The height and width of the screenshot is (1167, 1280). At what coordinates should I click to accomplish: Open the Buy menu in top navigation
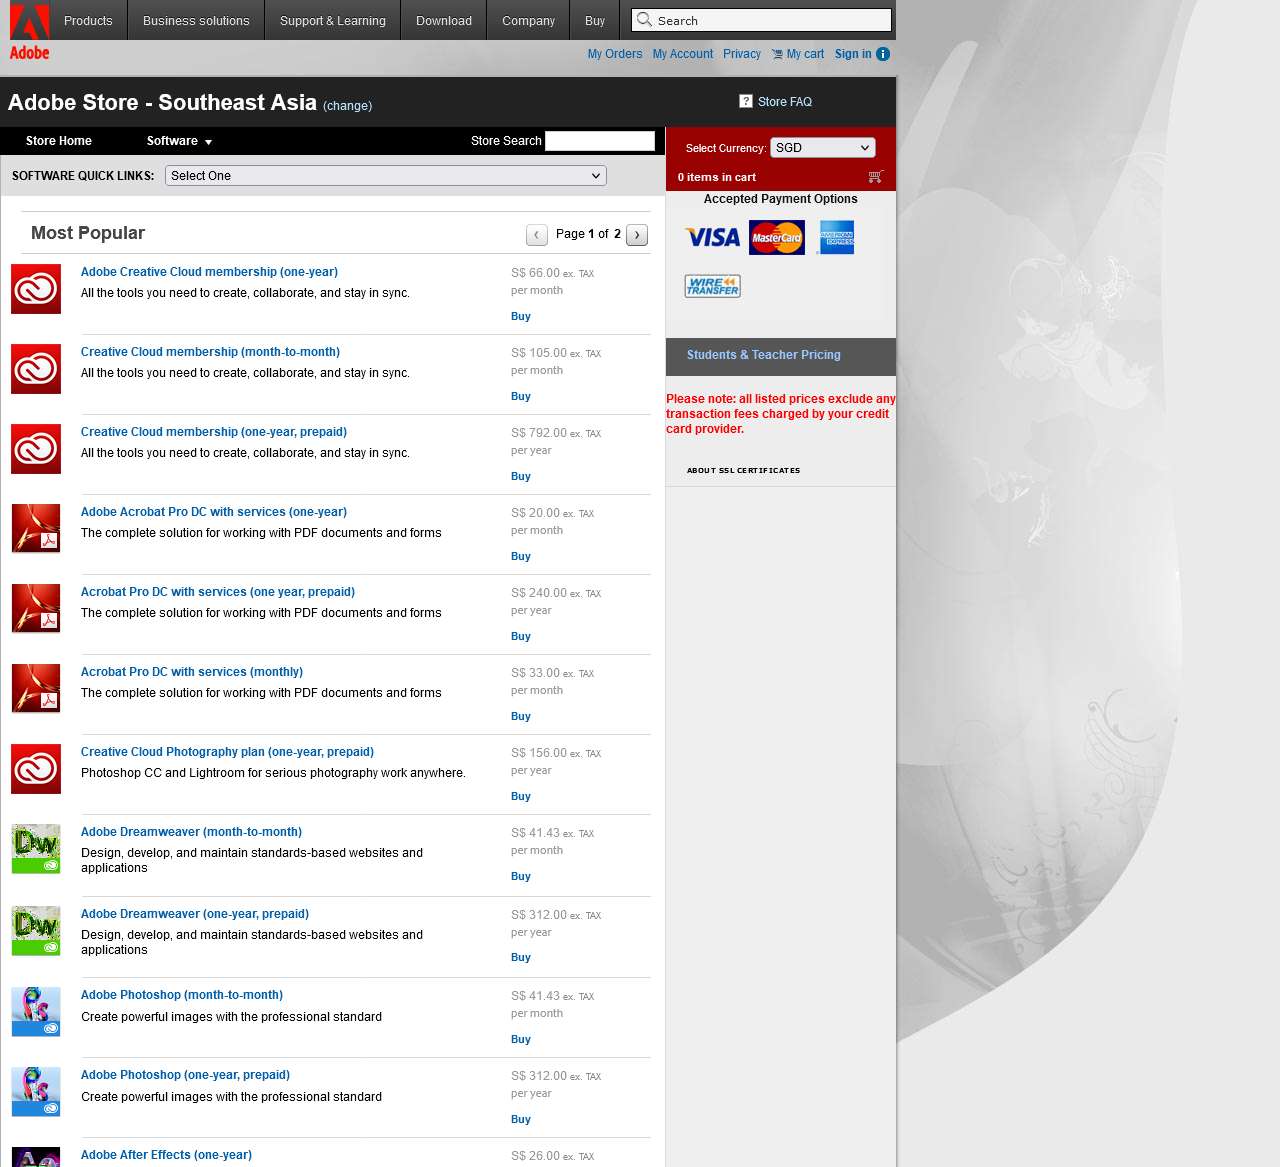tap(595, 20)
